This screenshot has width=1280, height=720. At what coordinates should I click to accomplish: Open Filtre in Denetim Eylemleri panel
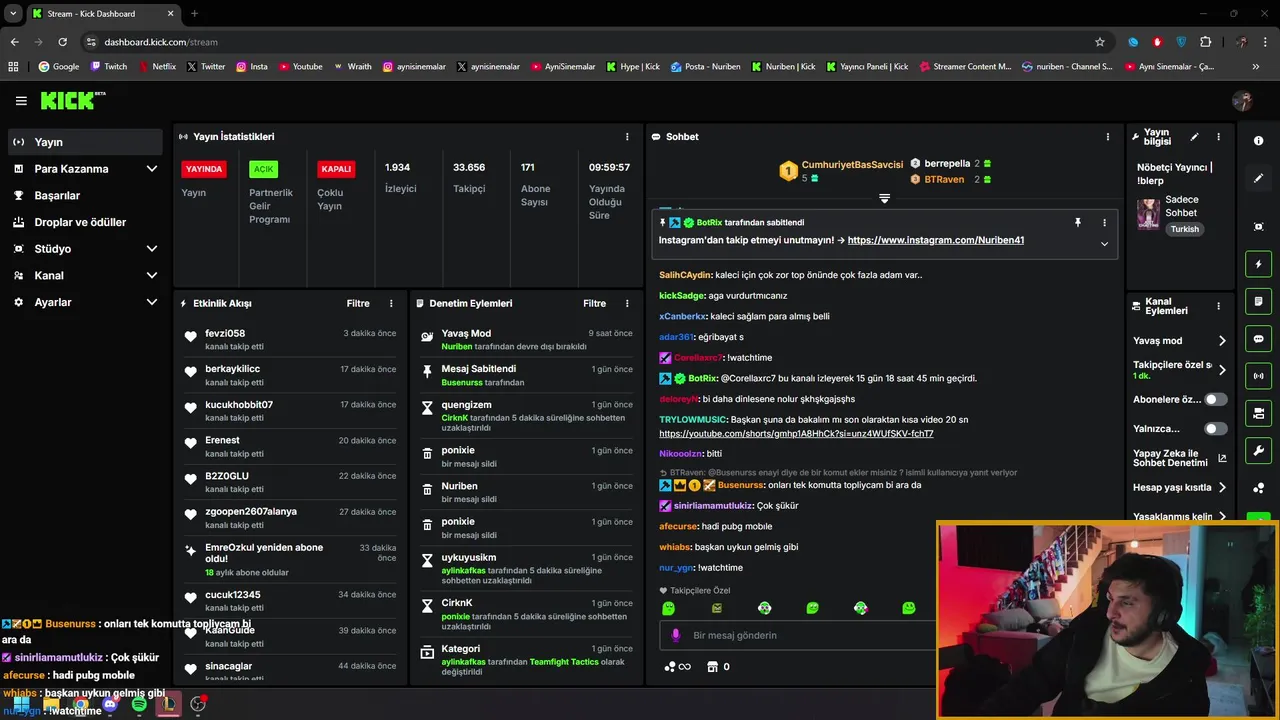594,303
